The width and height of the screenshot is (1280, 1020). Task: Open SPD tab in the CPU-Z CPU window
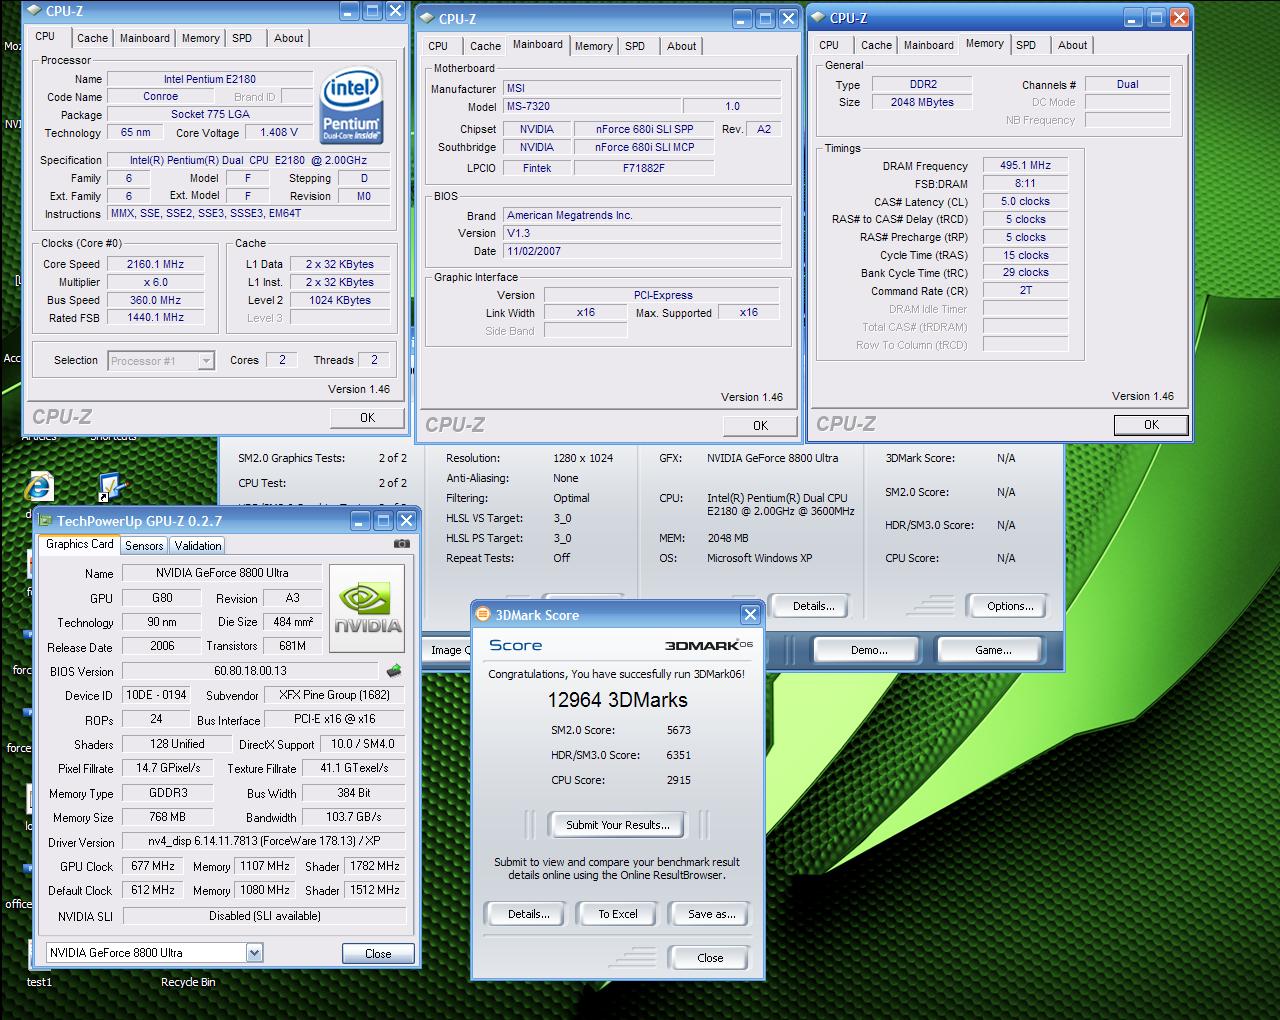coord(242,38)
